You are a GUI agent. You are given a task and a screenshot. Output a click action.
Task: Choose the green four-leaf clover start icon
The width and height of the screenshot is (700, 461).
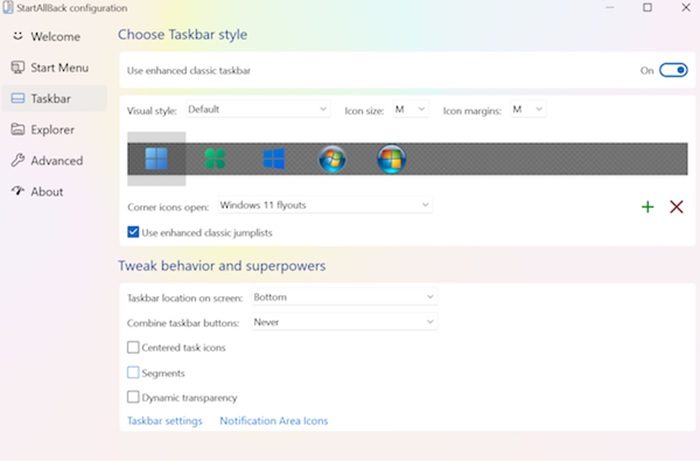click(215, 158)
